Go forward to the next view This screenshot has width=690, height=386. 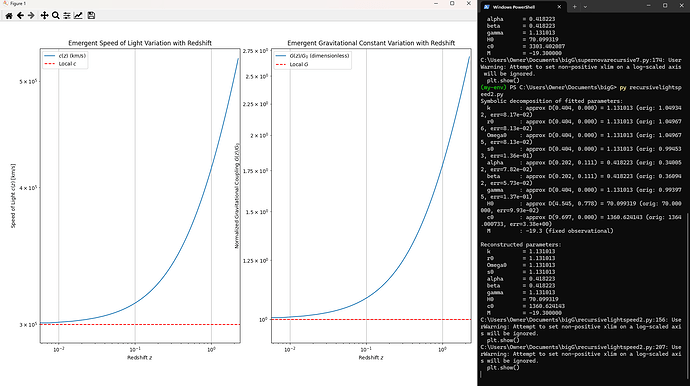click(x=31, y=15)
